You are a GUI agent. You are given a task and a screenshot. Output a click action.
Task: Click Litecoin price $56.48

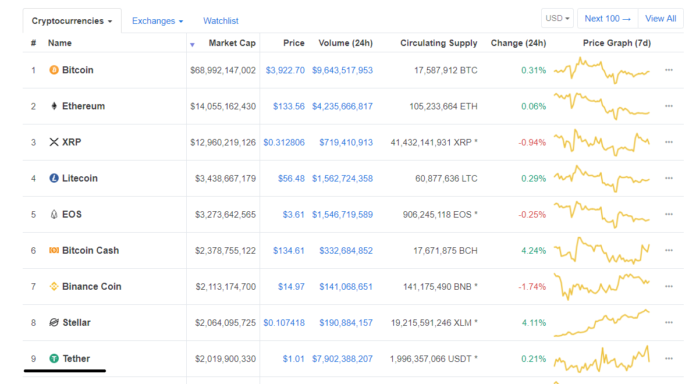coord(291,178)
